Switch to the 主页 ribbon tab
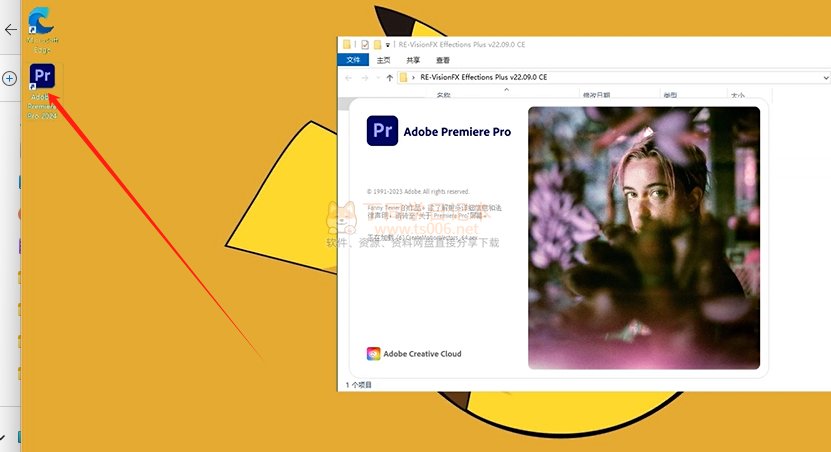 point(383,60)
